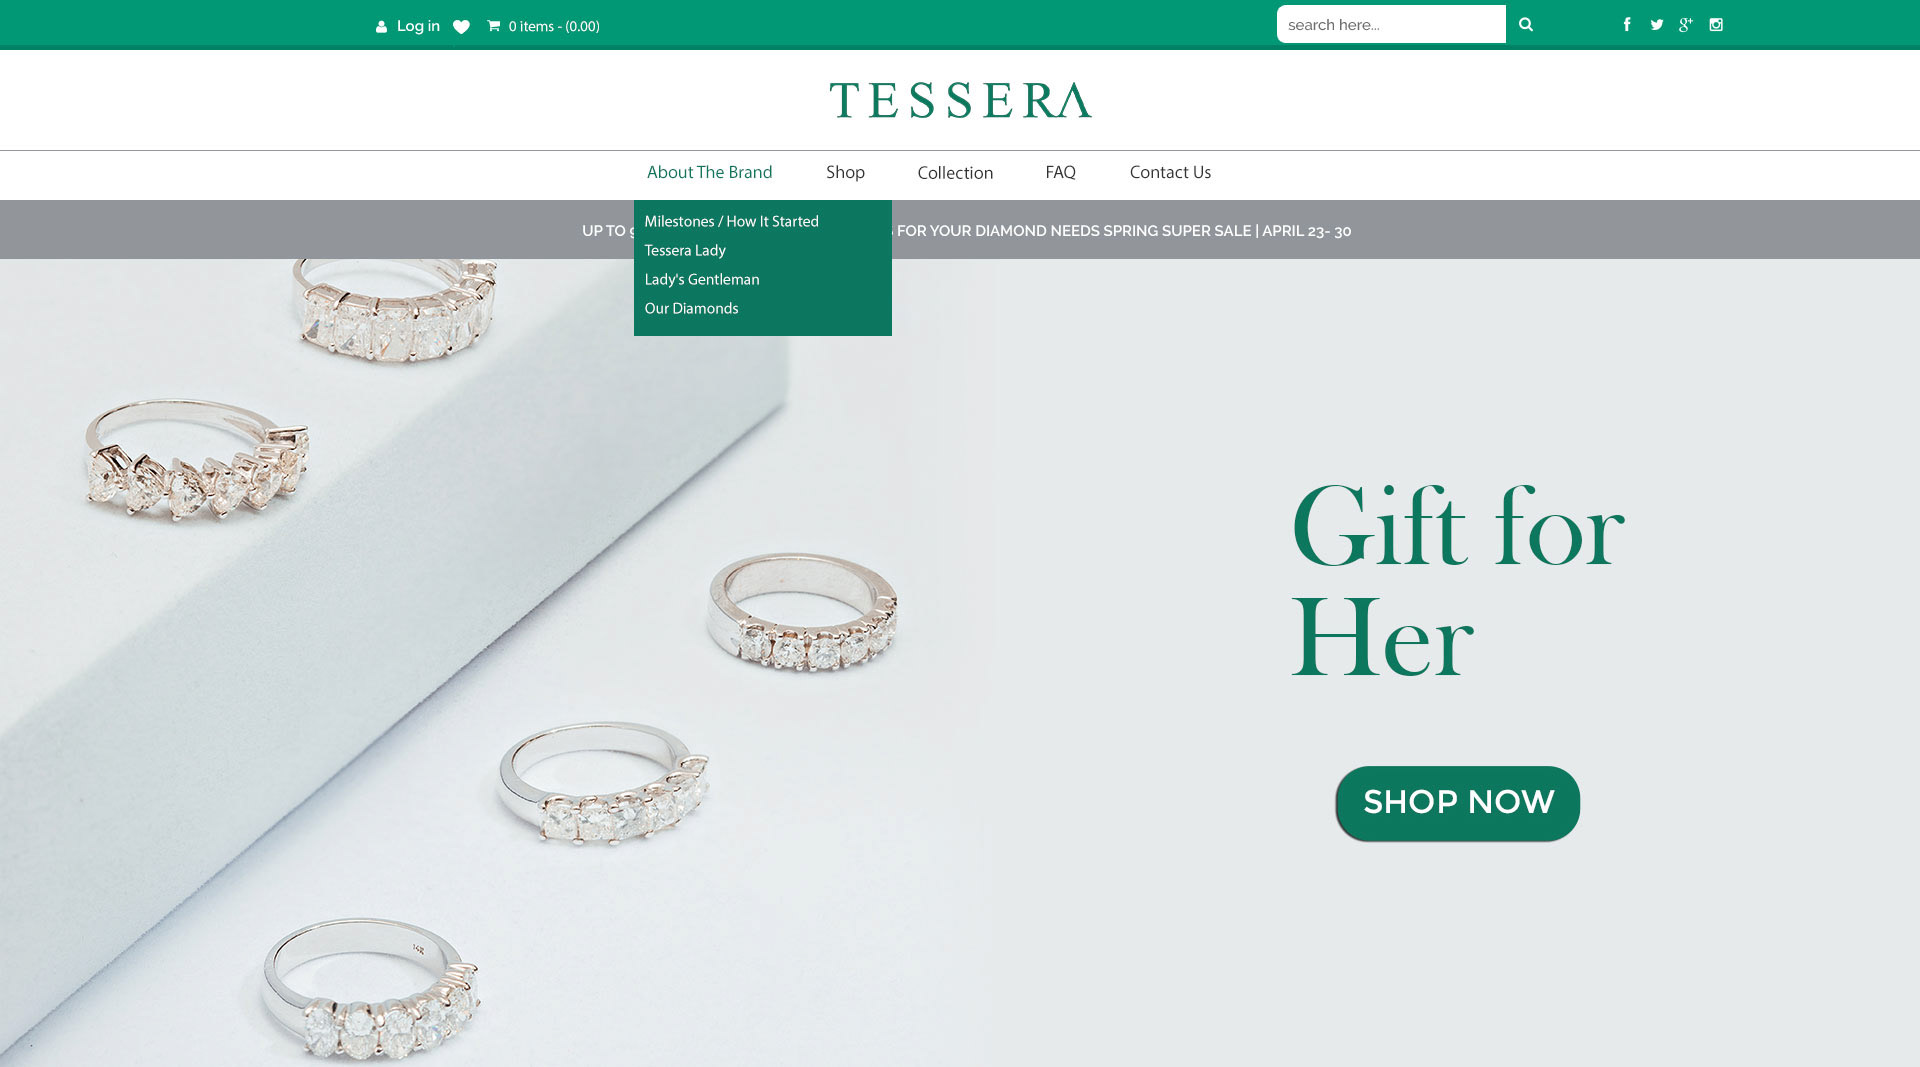The image size is (1920, 1067).
Task: Choose Lady's Gentleman submenu item
Action: coord(702,279)
